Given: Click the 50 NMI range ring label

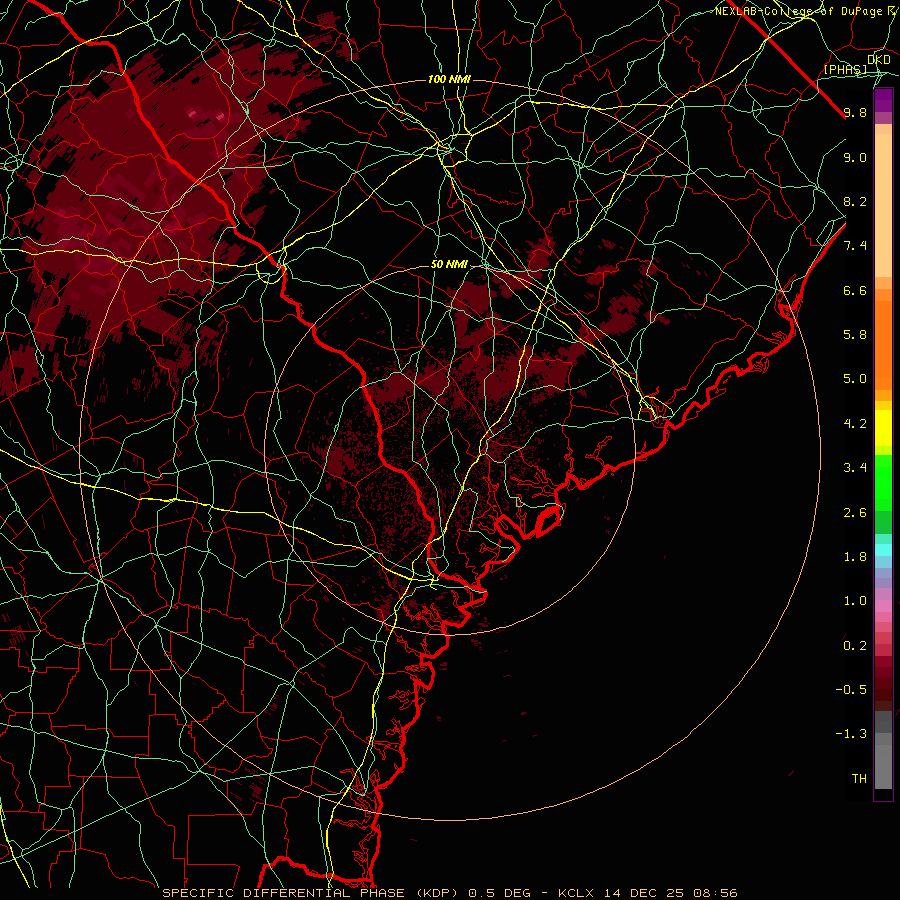Looking at the screenshot, I should (449, 265).
